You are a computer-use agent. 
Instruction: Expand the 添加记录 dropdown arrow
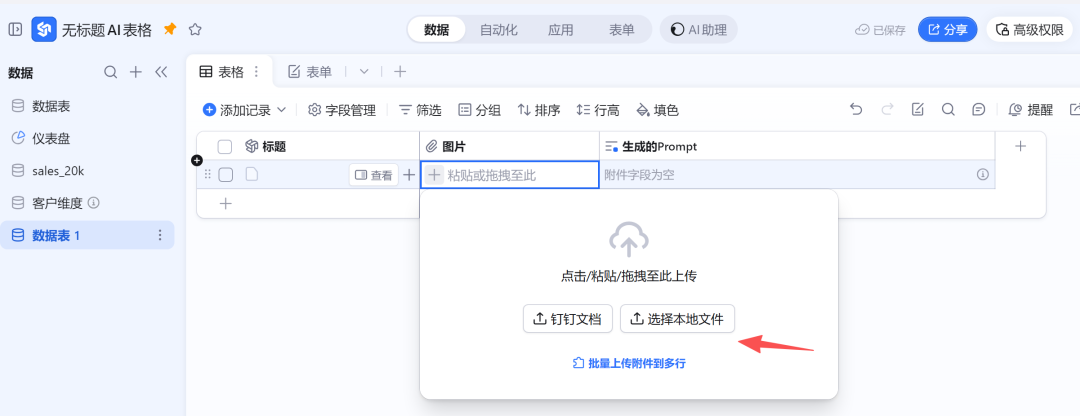pos(281,110)
